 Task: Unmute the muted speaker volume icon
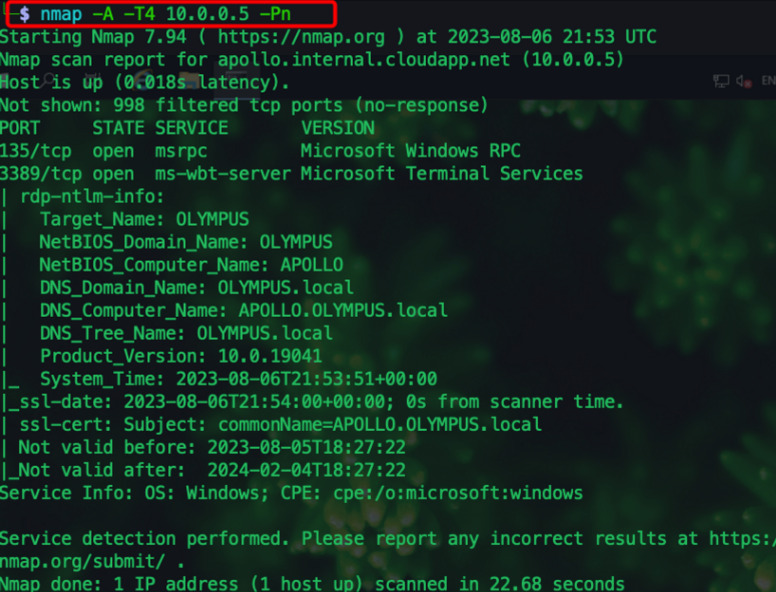pos(744,81)
